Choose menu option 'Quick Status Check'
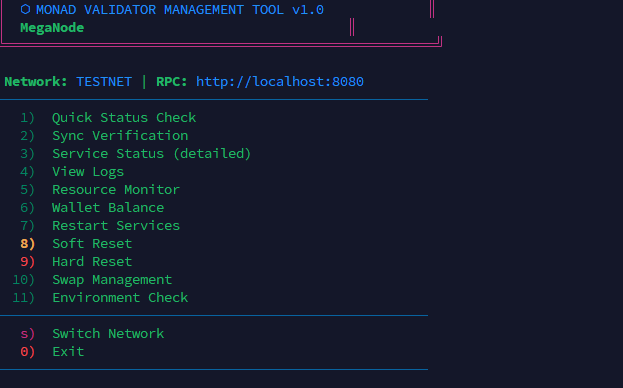 [124, 118]
